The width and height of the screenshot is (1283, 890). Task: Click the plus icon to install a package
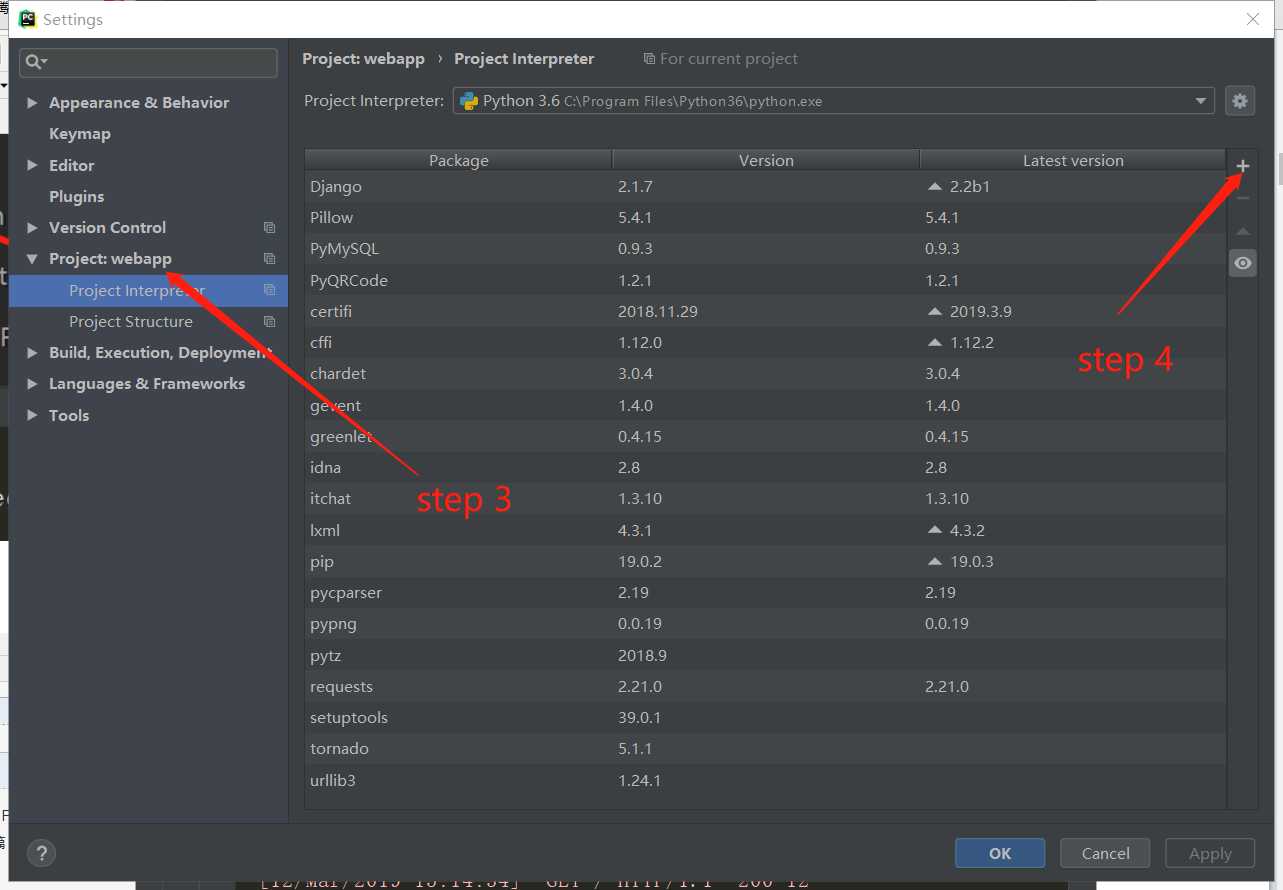[x=1242, y=167]
